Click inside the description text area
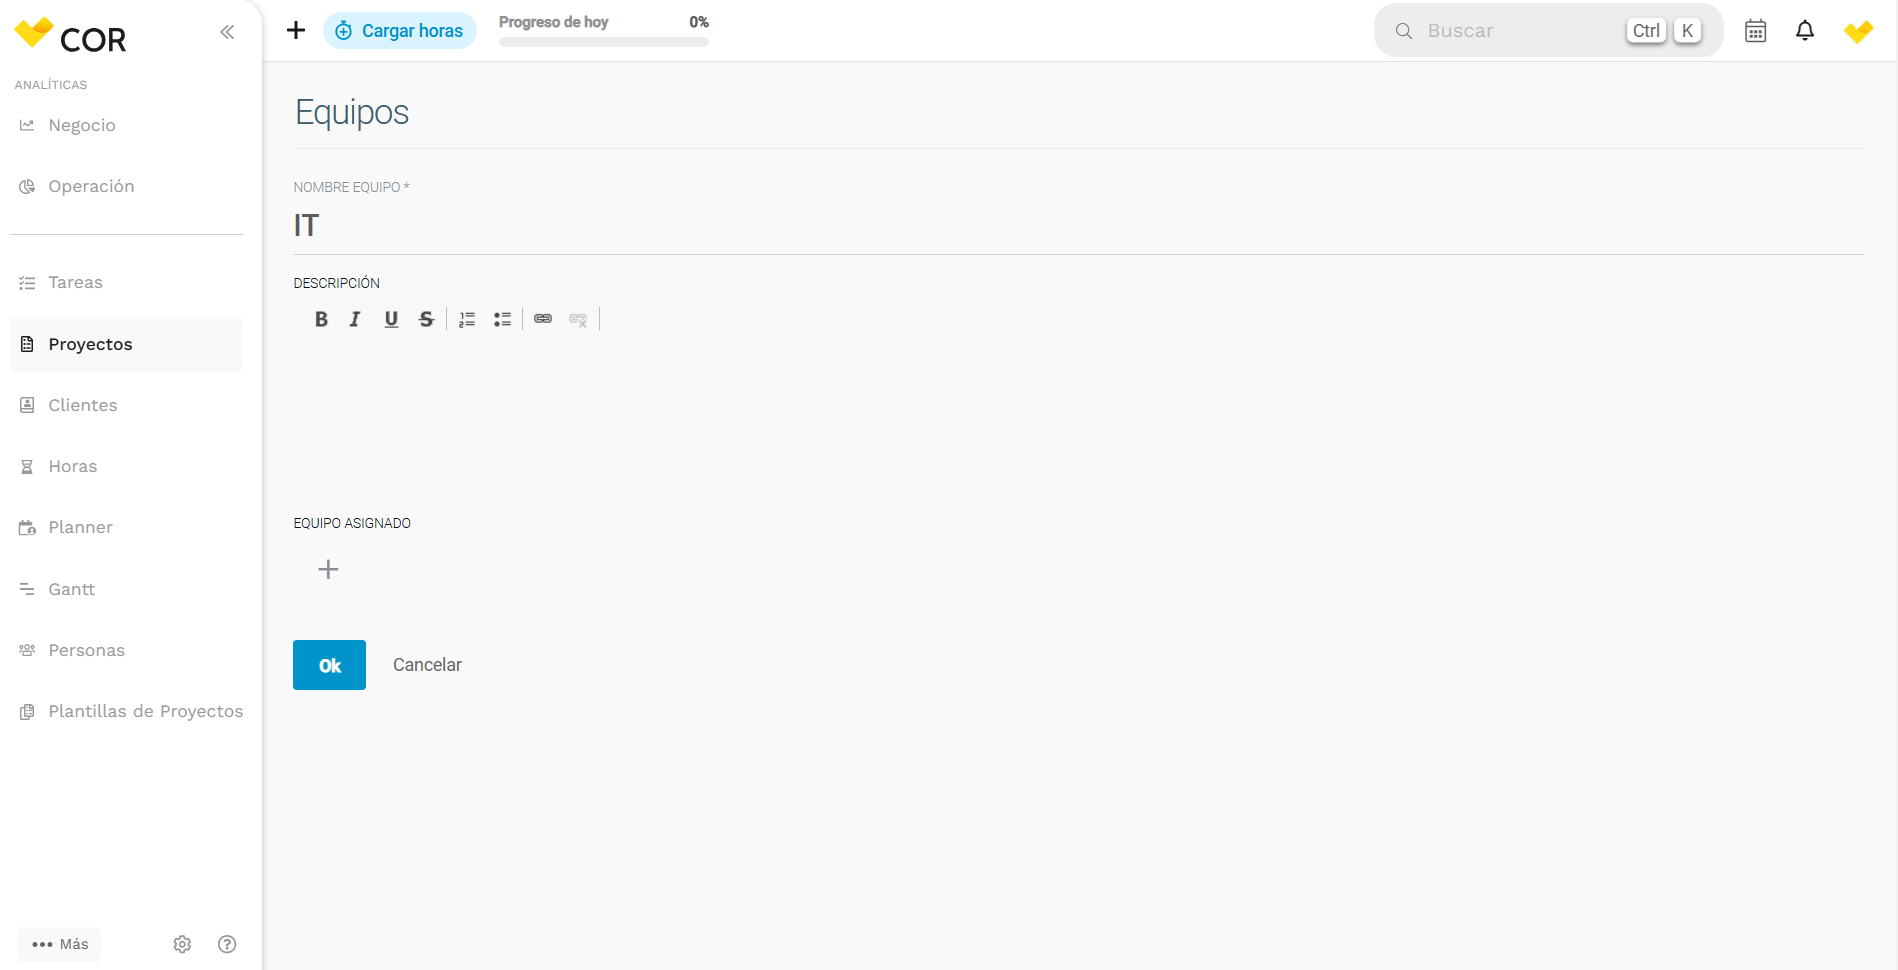 pyautogui.click(x=1078, y=420)
